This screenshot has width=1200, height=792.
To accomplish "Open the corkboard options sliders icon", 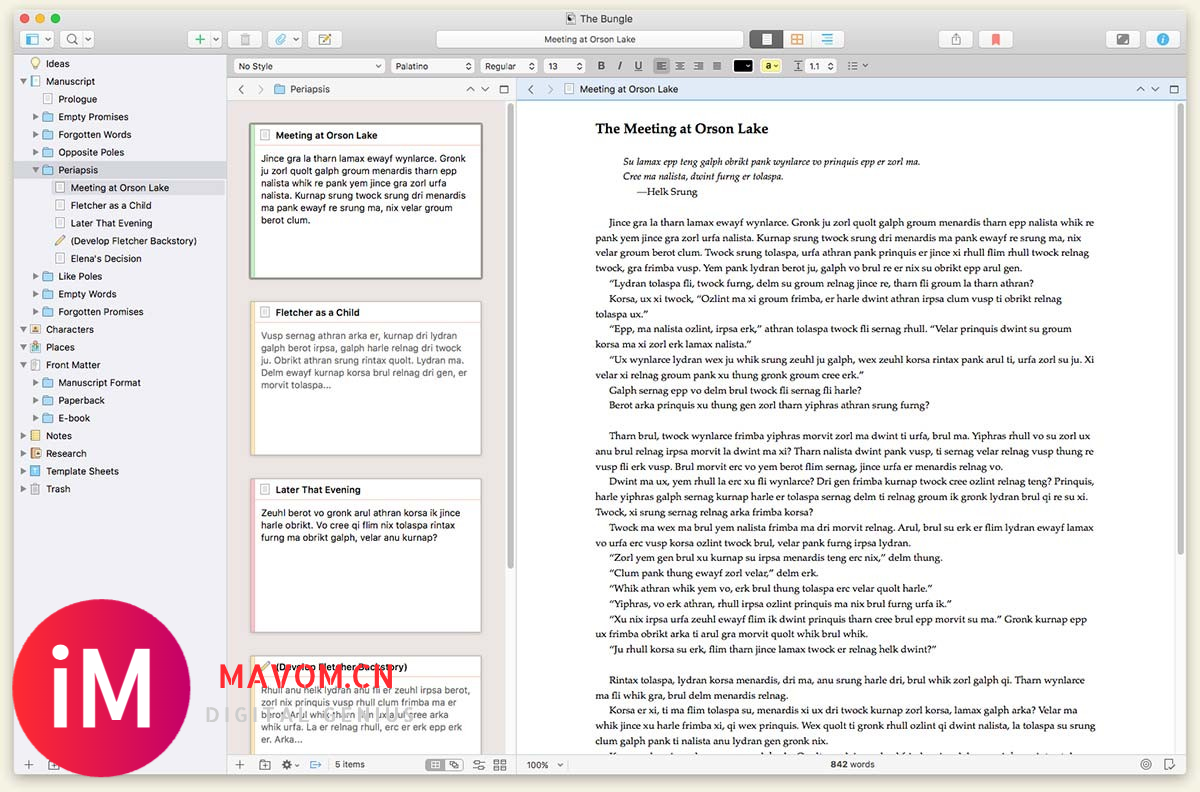I will point(479,765).
